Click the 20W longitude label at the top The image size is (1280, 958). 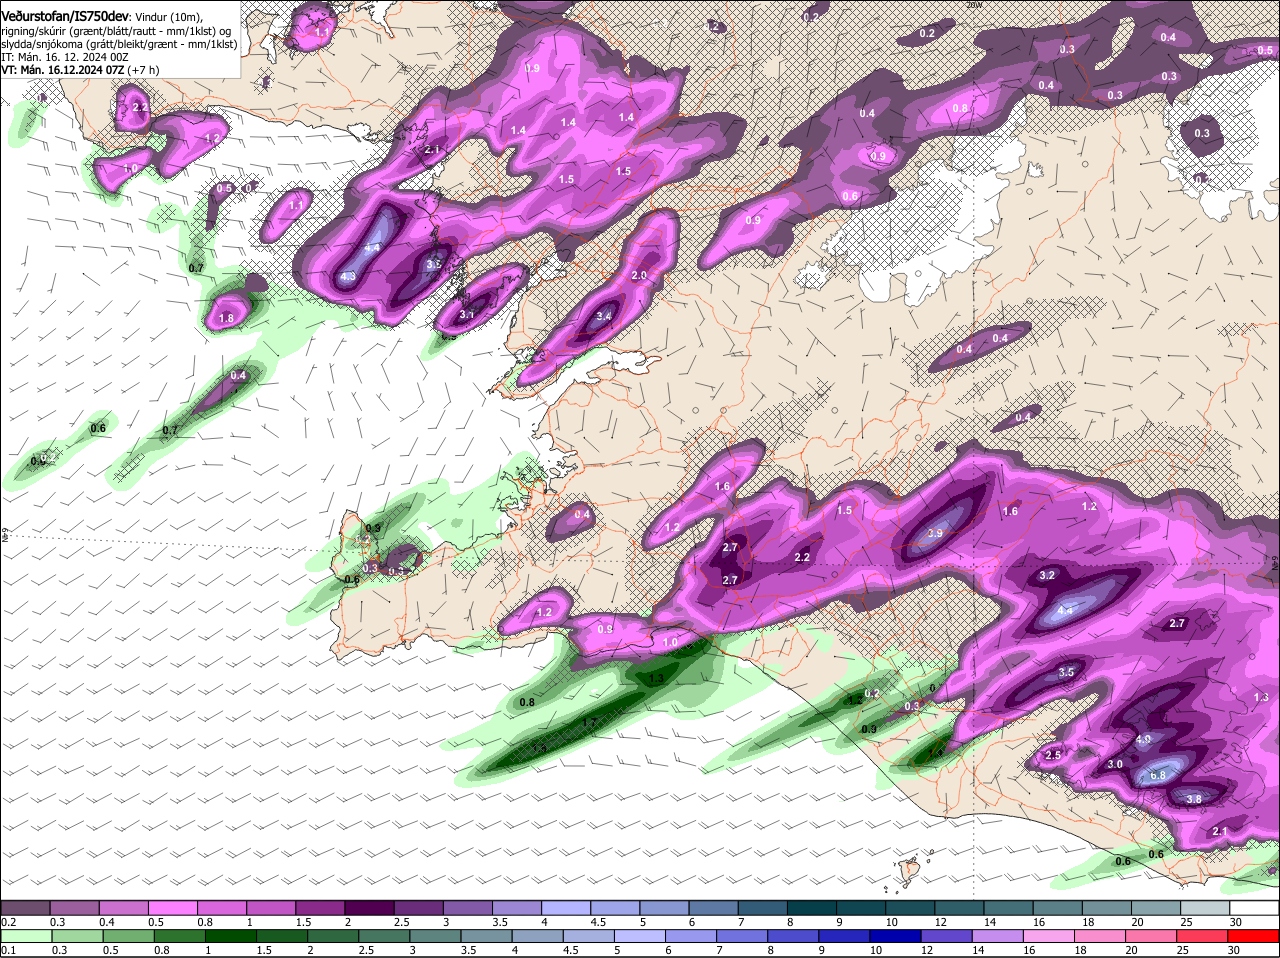pyautogui.click(x=975, y=5)
